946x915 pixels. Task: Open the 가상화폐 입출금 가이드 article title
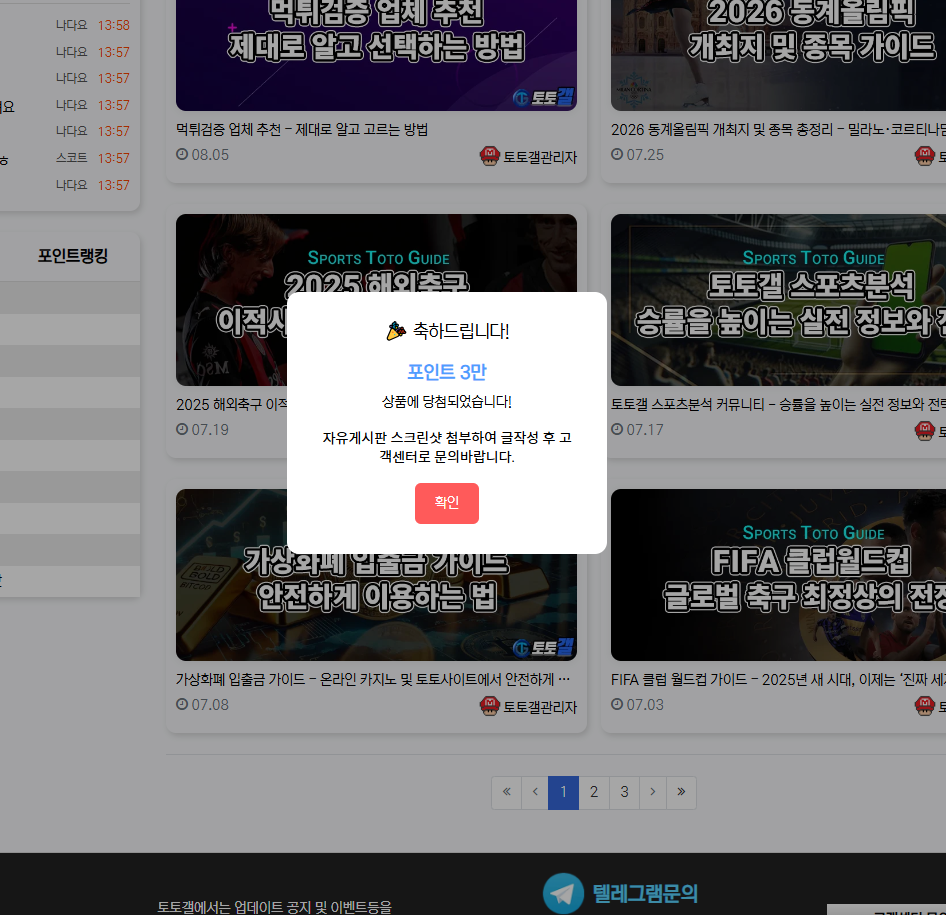pos(373,680)
